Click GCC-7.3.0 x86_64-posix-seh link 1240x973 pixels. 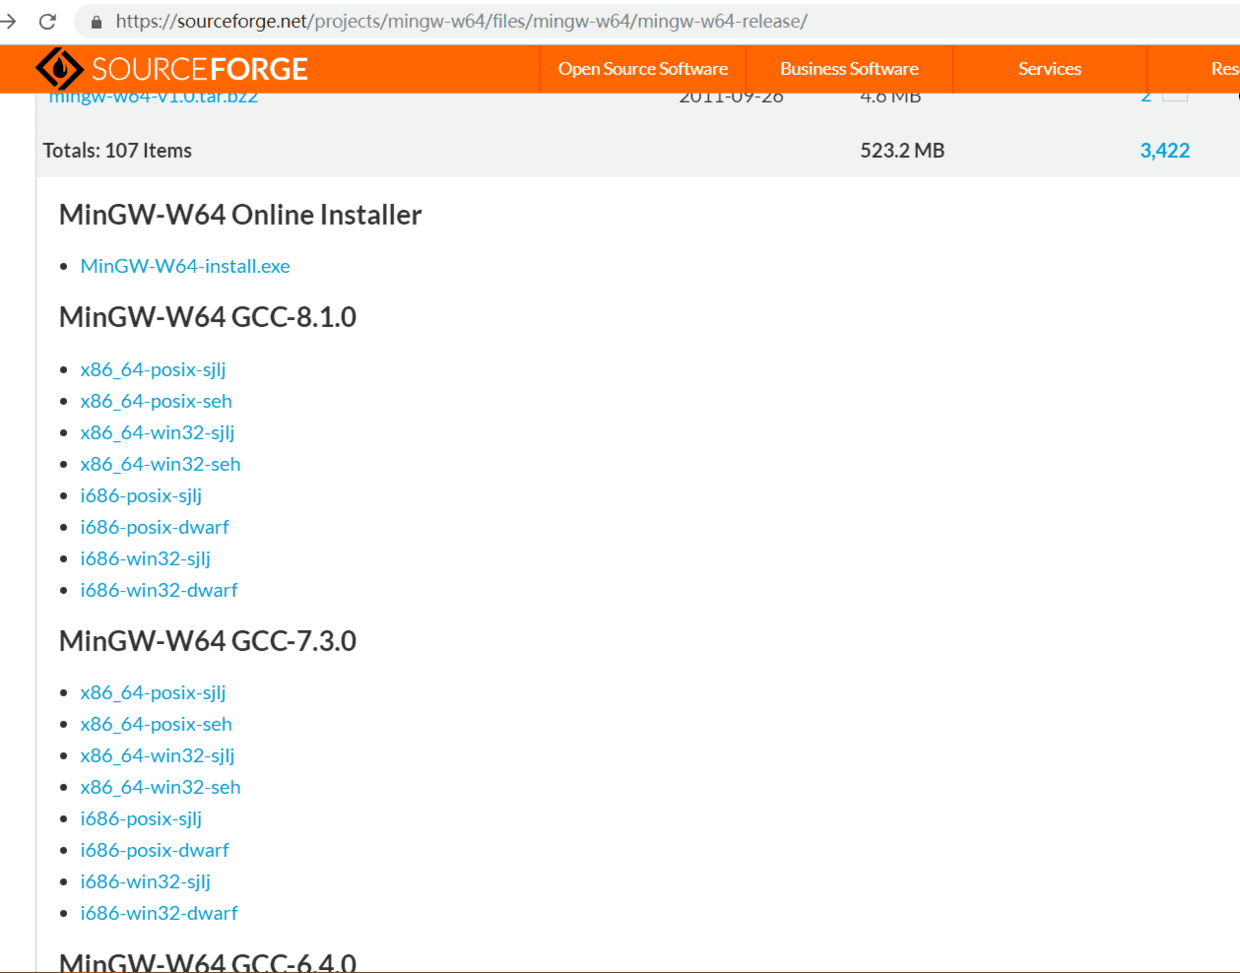156,724
